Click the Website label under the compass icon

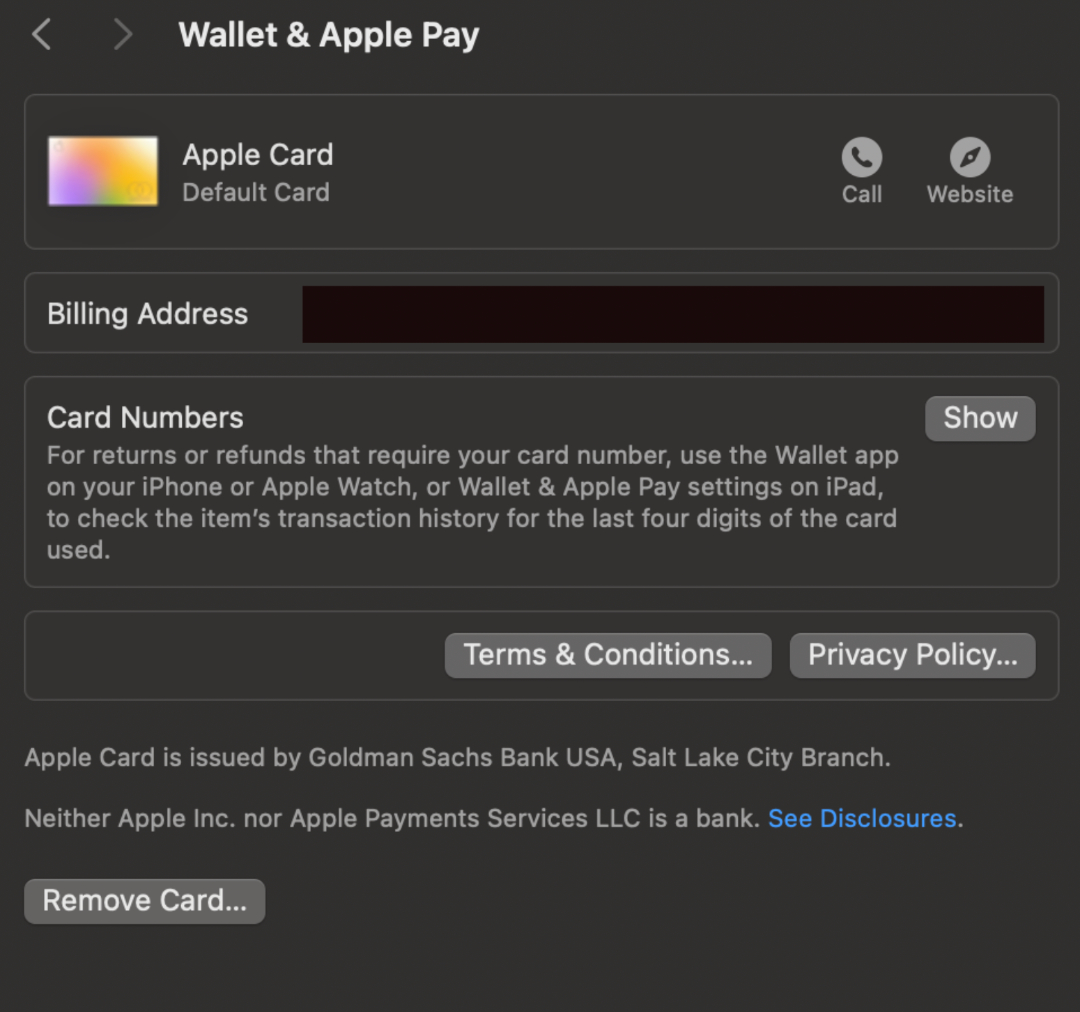coord(968,195)
